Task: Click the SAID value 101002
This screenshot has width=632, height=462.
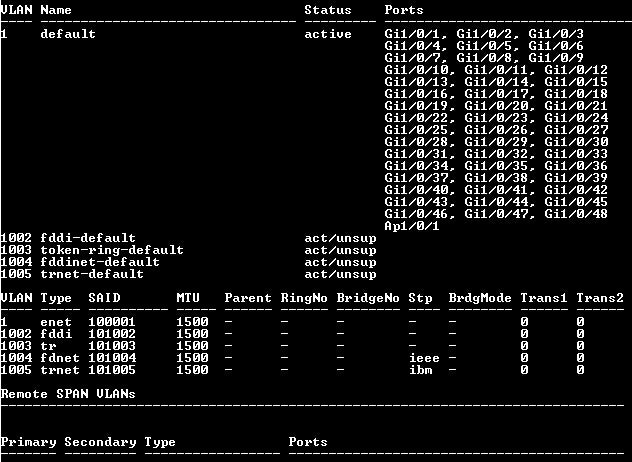Action: 112,333
